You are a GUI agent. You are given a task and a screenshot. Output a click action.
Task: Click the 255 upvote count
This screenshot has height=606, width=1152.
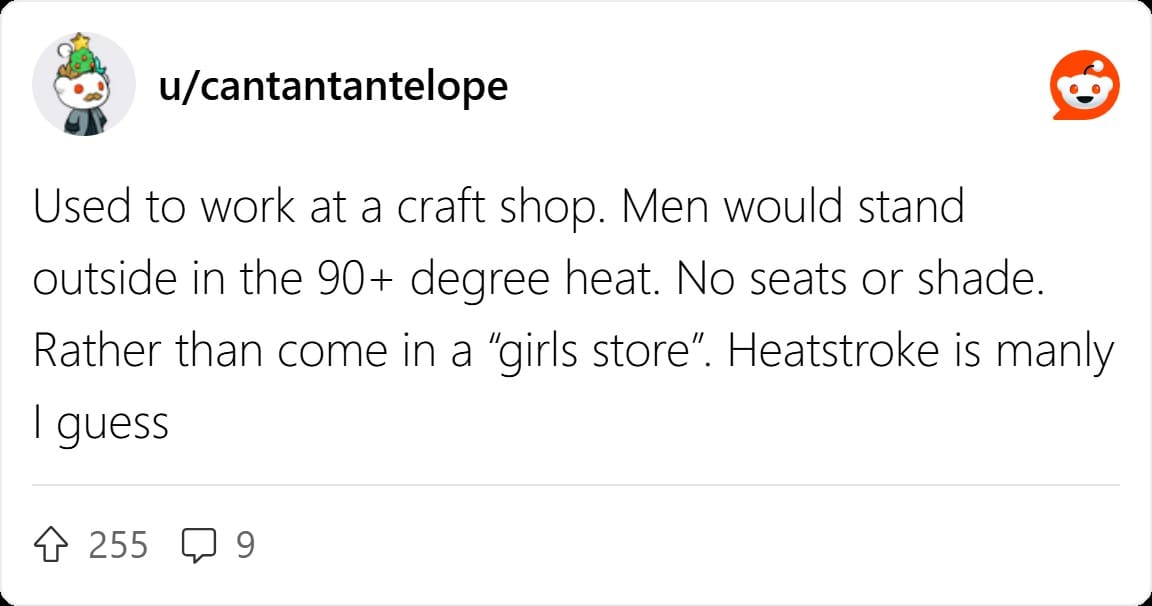pos(118,545)
